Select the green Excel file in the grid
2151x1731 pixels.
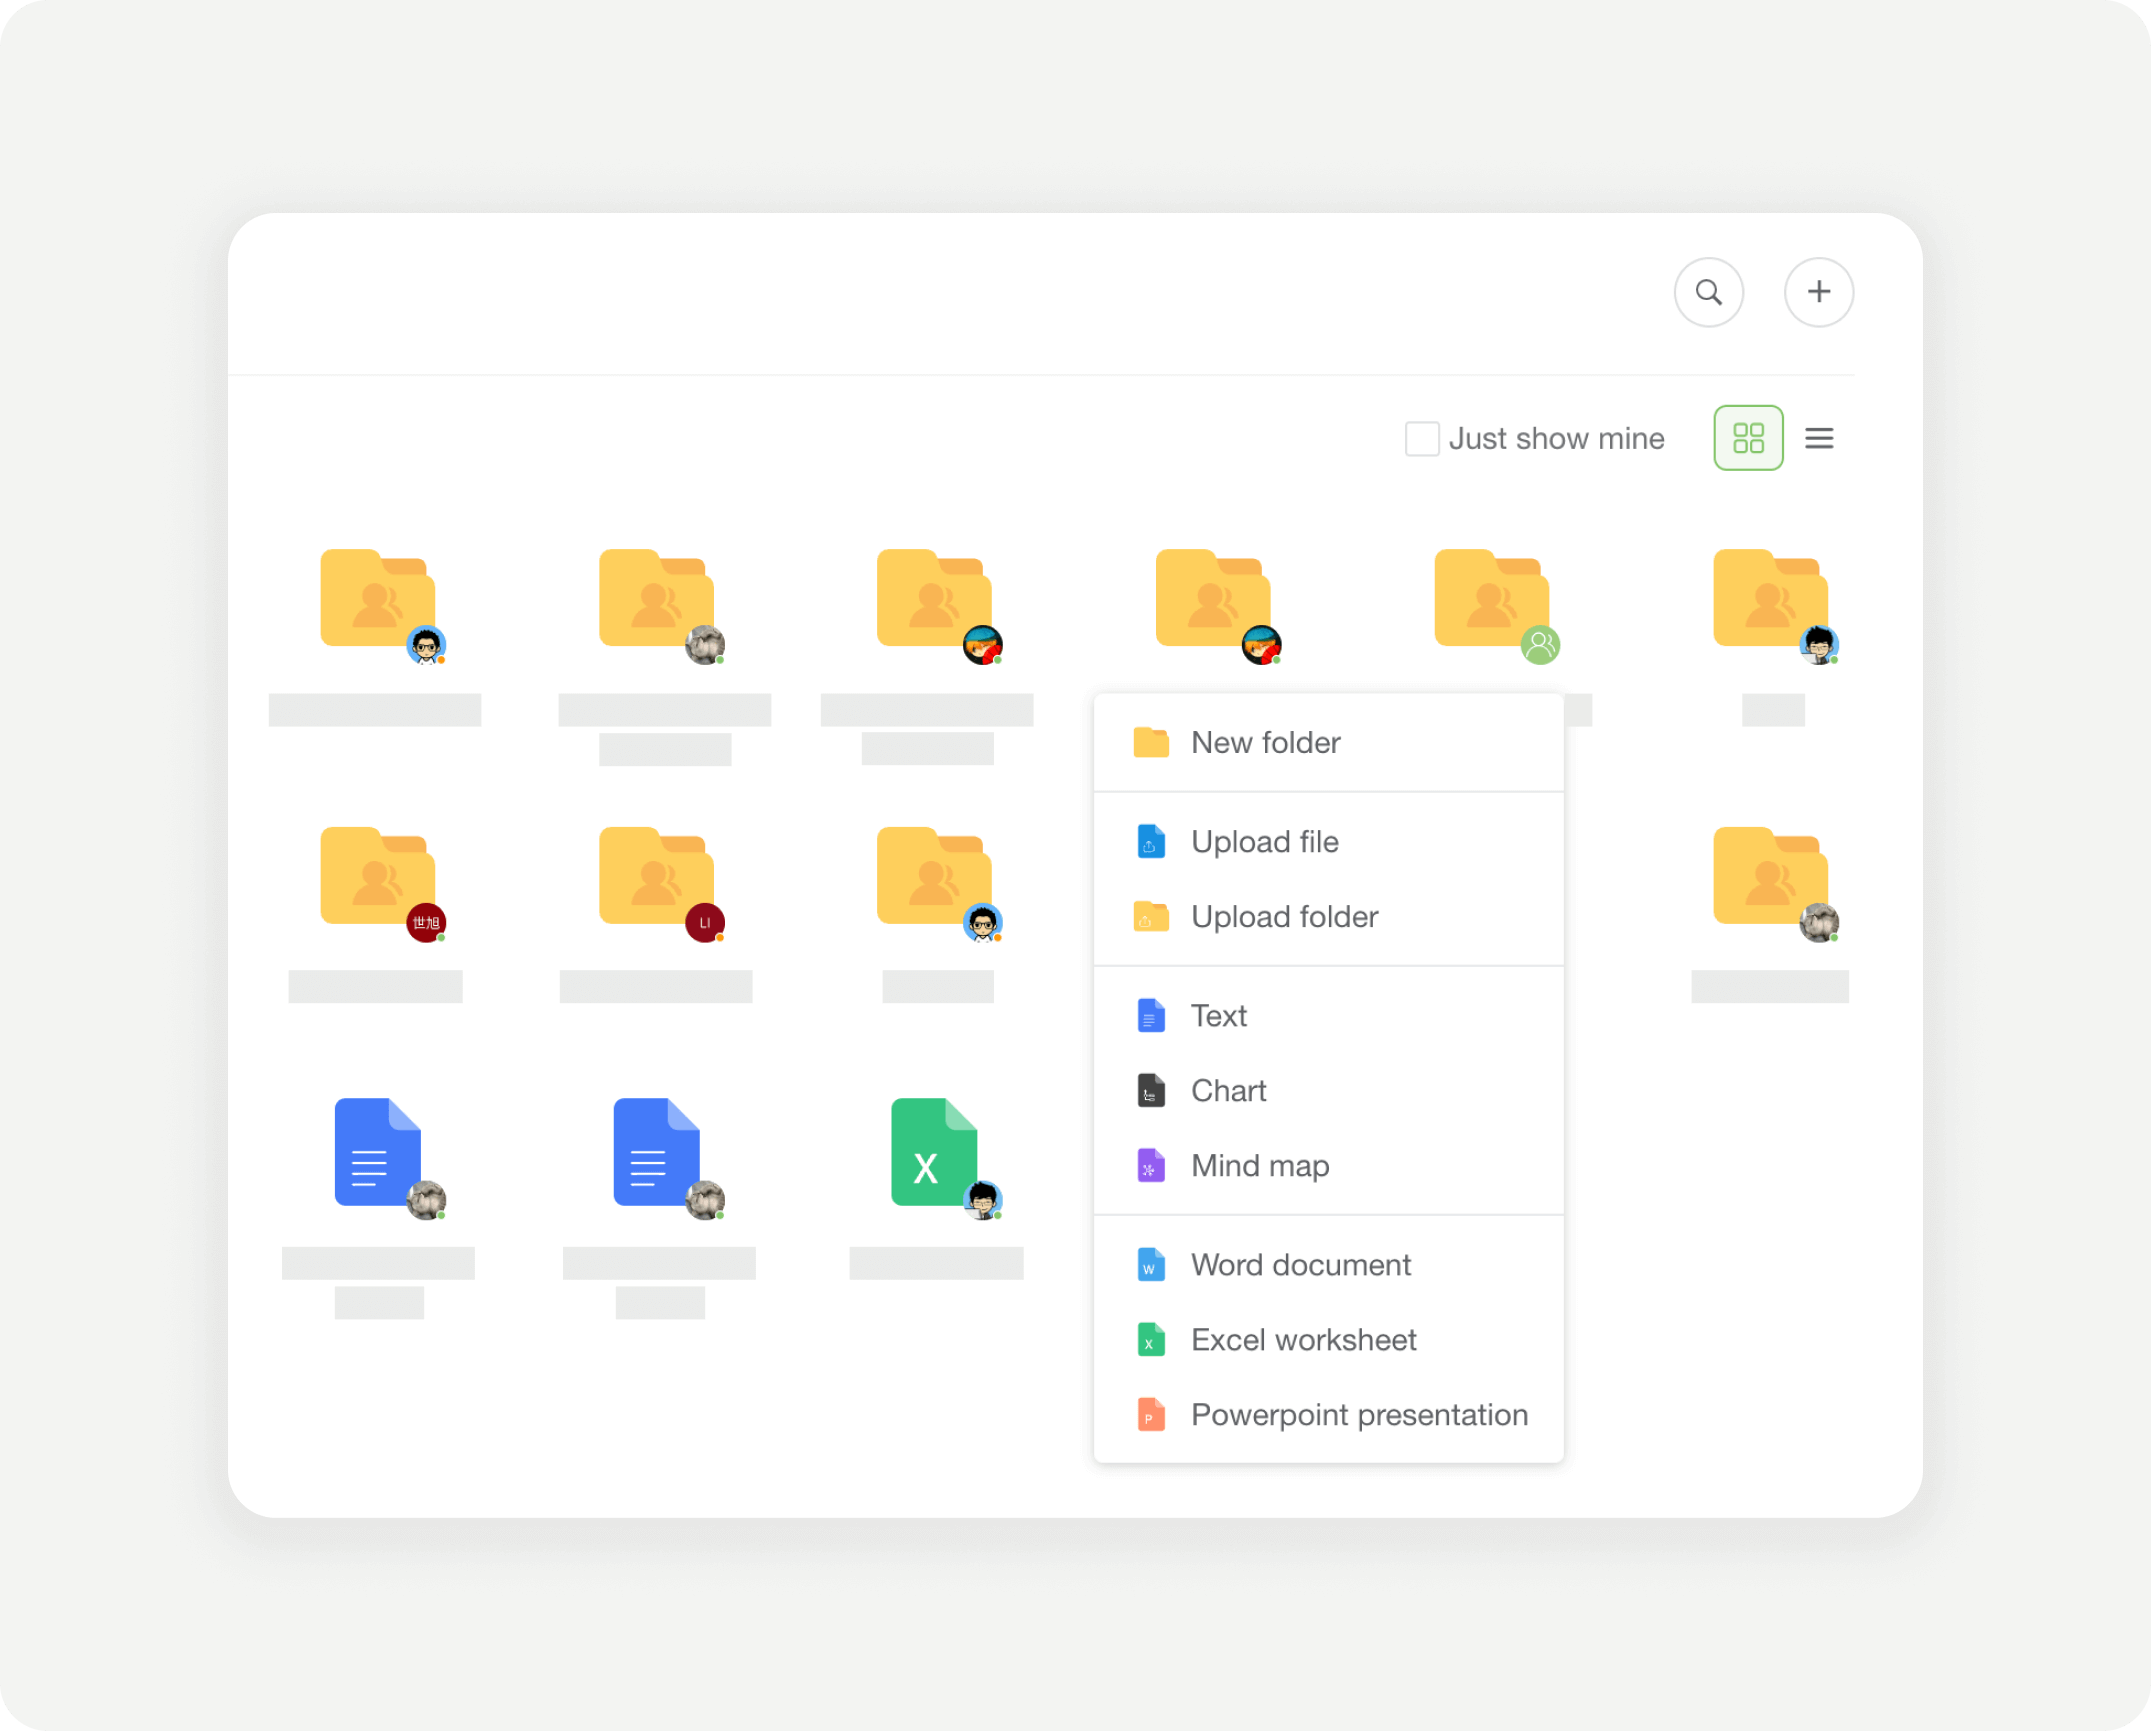pyautogui.click(x=930, y=1152)
